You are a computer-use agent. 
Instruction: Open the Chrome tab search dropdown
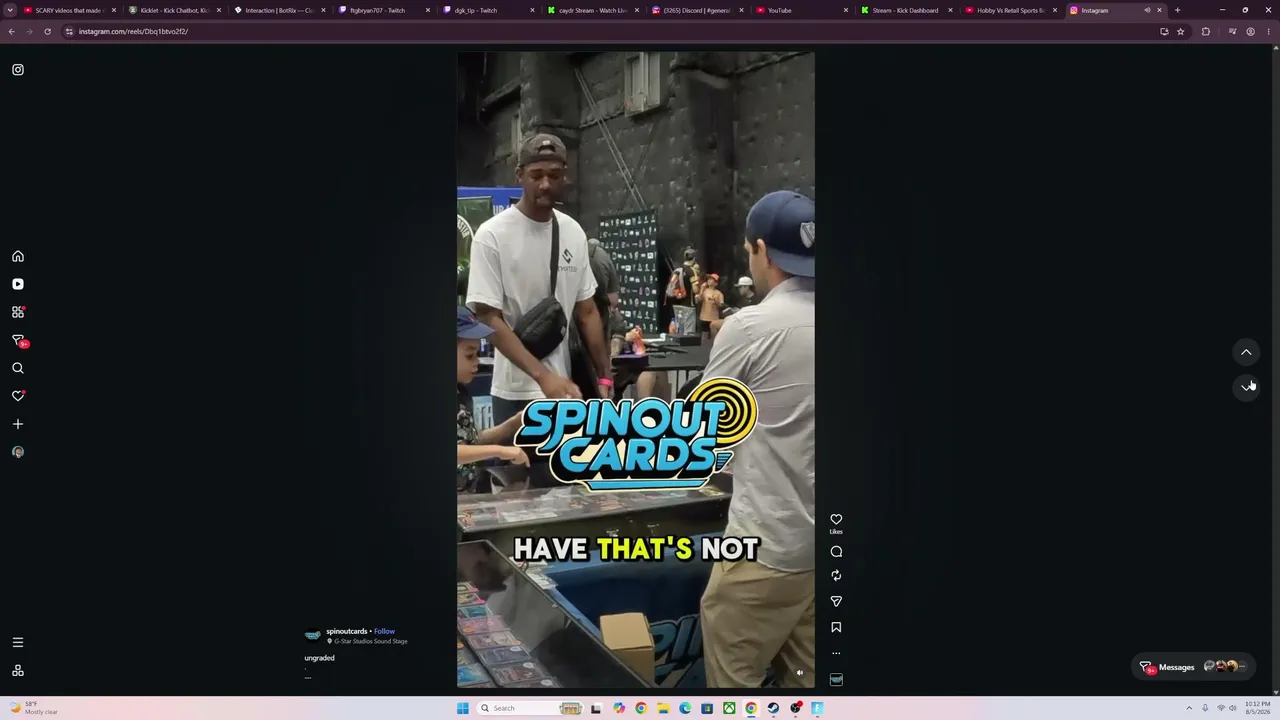[9, 10]
